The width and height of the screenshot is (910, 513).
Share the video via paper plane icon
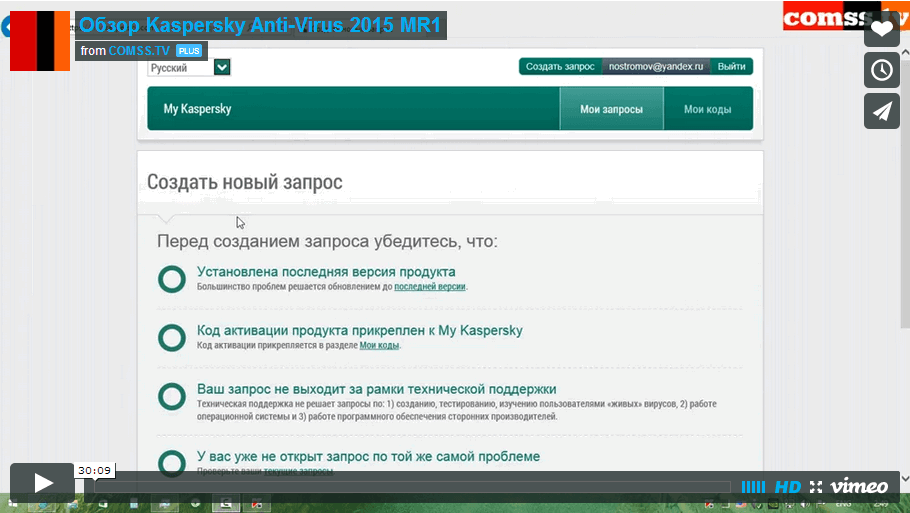(x=882, y=111)
